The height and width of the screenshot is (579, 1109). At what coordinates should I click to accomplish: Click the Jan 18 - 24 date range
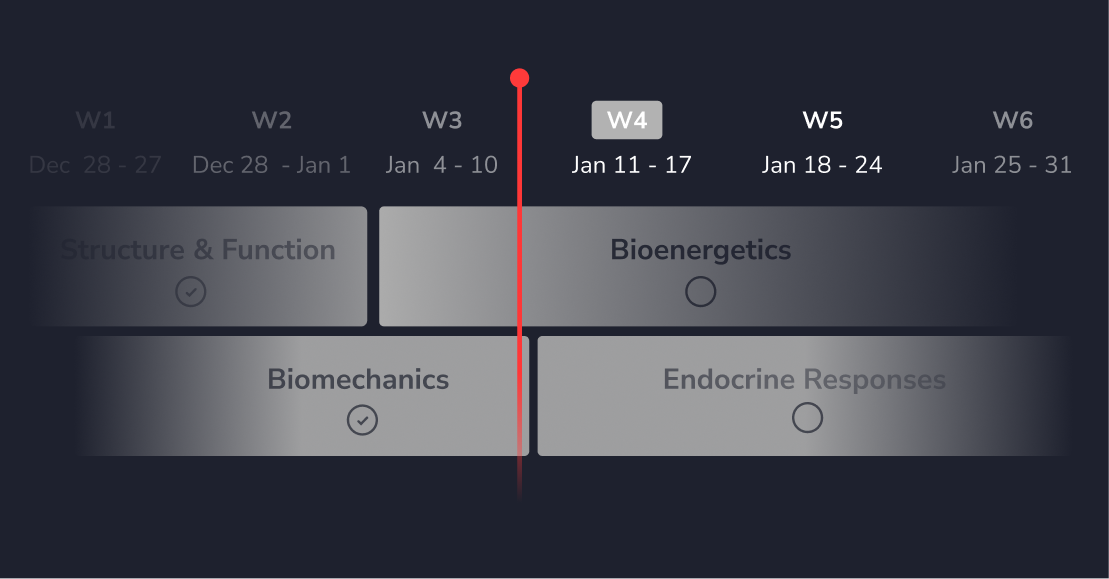[822, 165]
